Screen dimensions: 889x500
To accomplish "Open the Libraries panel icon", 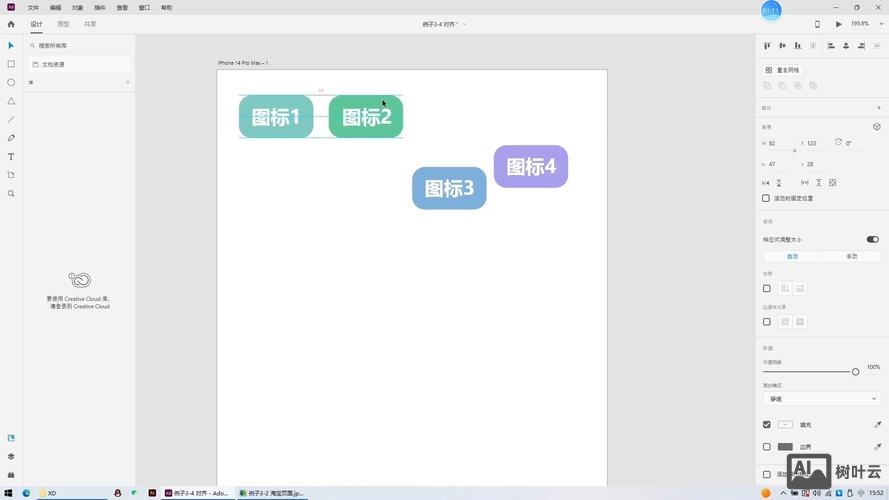I will coord(11,438).
